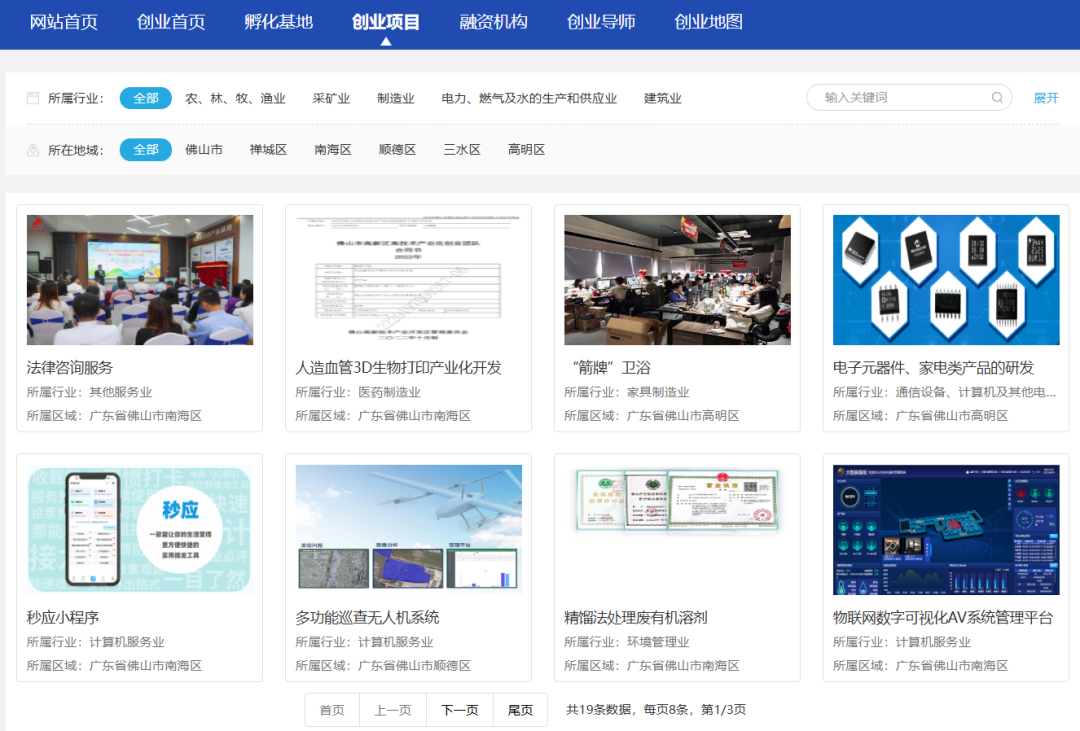Viewport: 1080px width, 731px height.
Task: Click the location icon beside 所在地域
Action: coord(32,150)
